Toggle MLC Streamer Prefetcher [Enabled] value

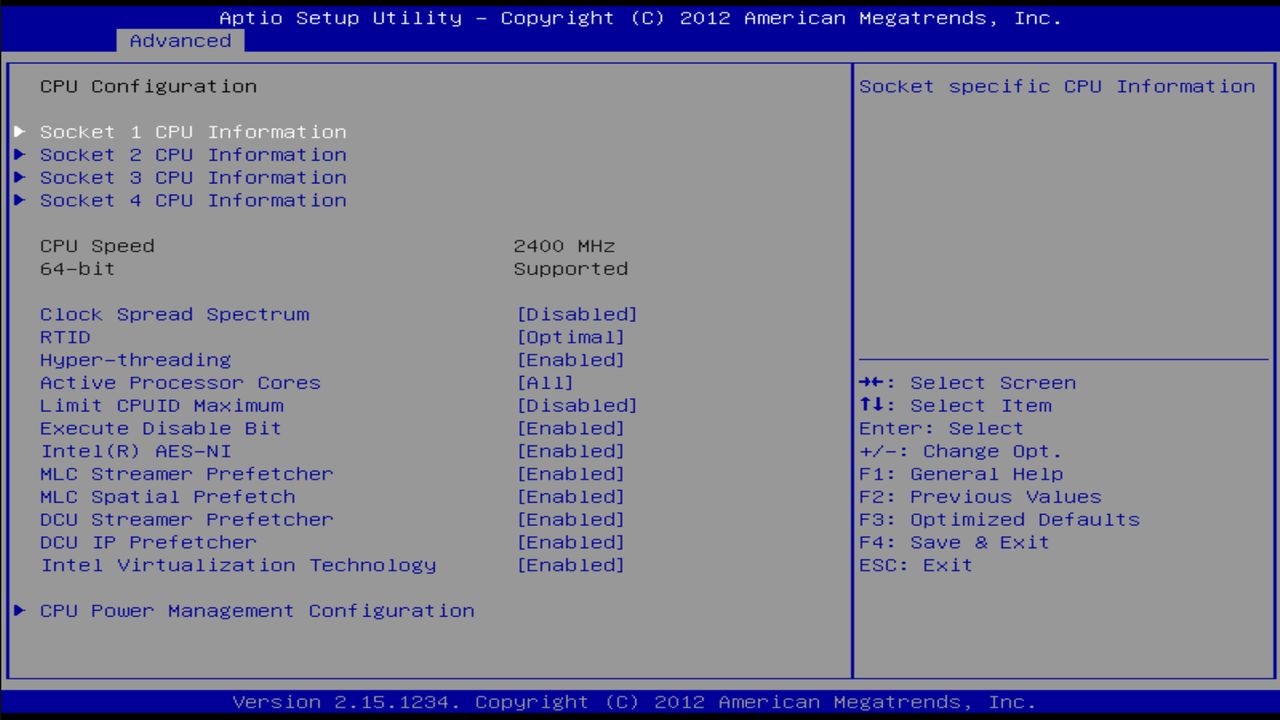(x=571, y=474)
